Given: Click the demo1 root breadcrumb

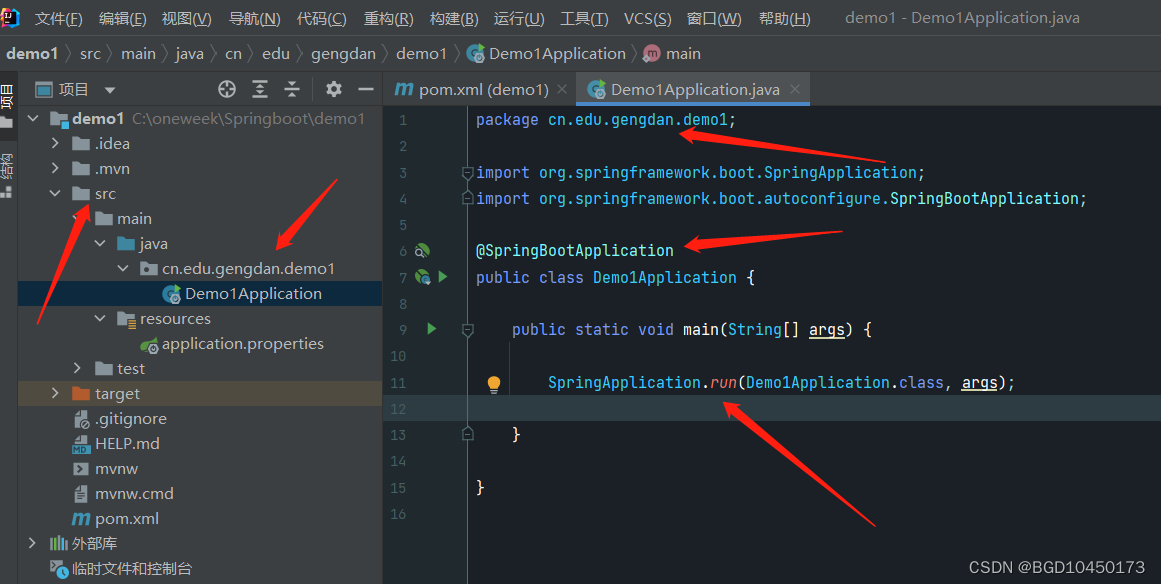Looking at the screenshot, I should (32, 54).
